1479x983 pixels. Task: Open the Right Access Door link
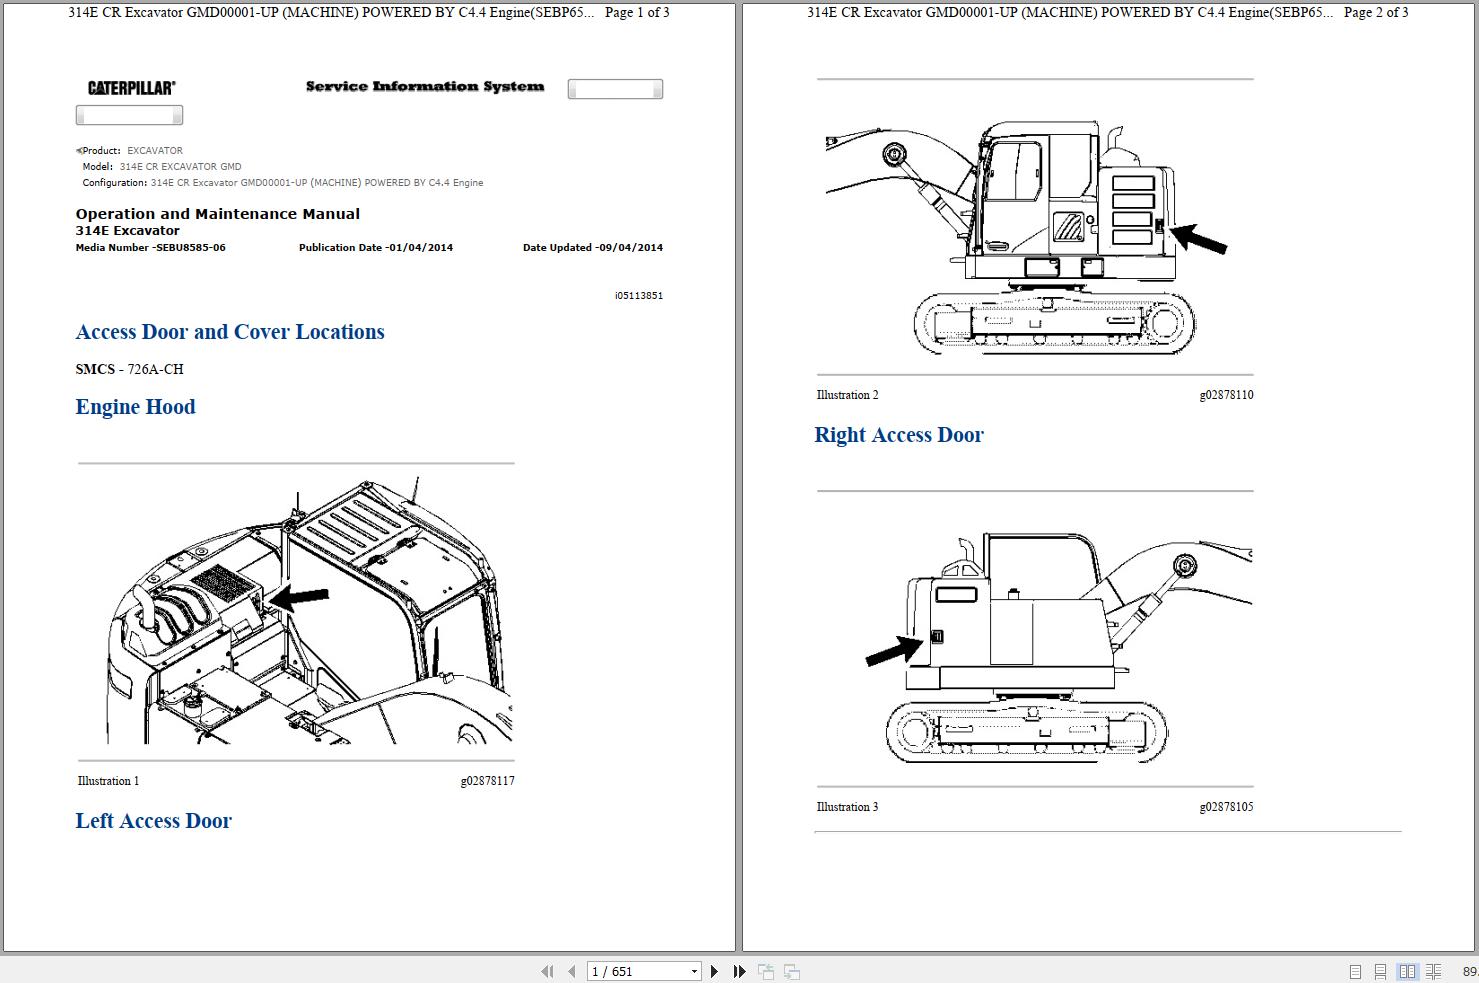(x=899, y=435)
